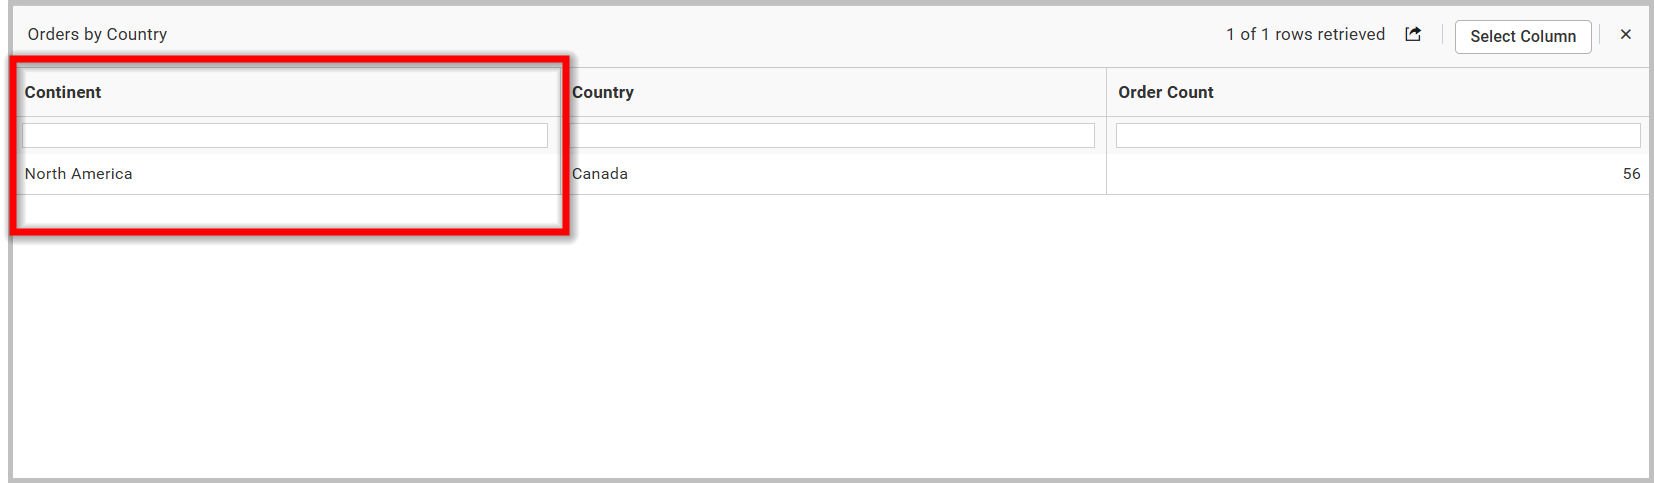The width and height of the screenshot is (1654, 483).
Task: Click the export icon beside rows retrieved
Action: (1413, 35)
